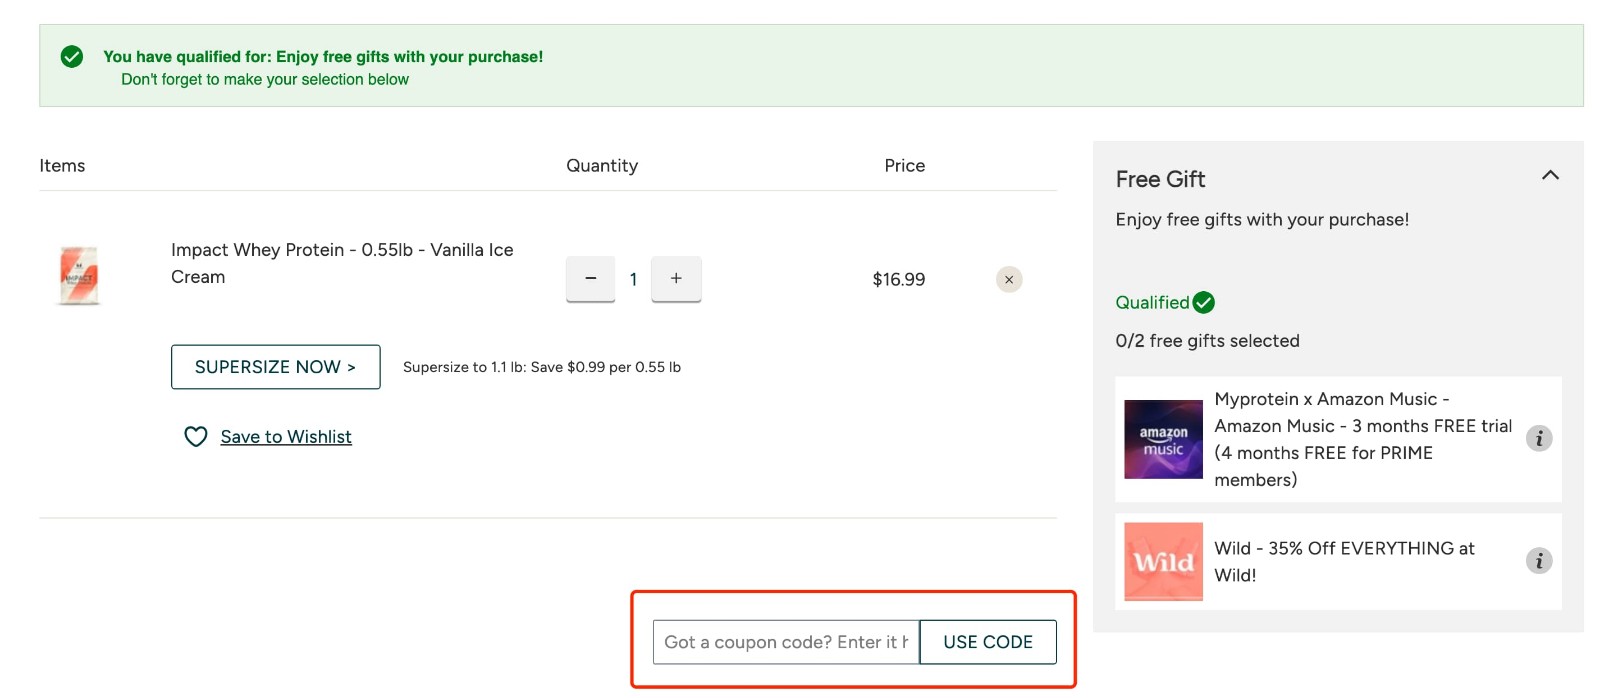This screenshot has width=1600, height=698.
Task: Click the checkmark beside the Qualified label
Action: click(x=1204, y=301)
